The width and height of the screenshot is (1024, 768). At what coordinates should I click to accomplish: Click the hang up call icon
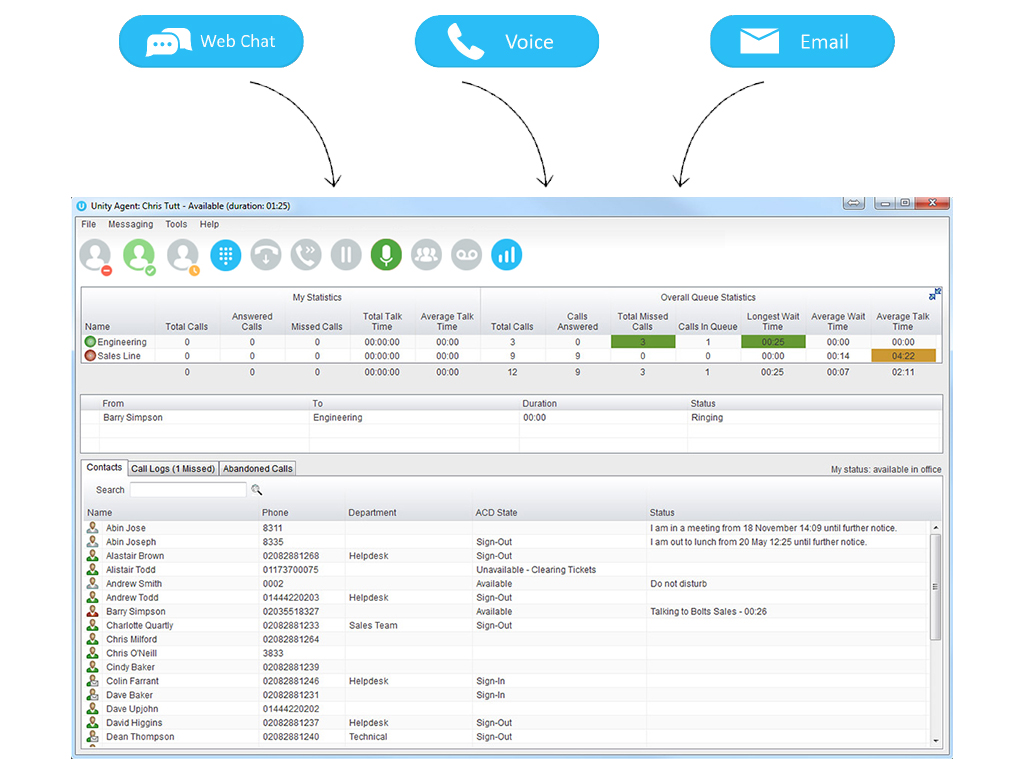[x=266, y=255]
